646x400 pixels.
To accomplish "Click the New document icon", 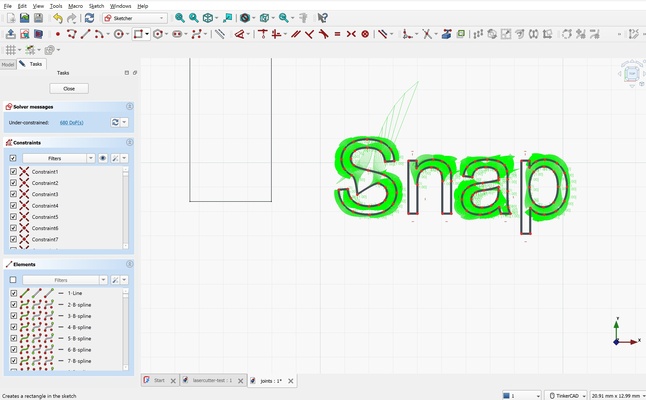I will pos(11,18).
